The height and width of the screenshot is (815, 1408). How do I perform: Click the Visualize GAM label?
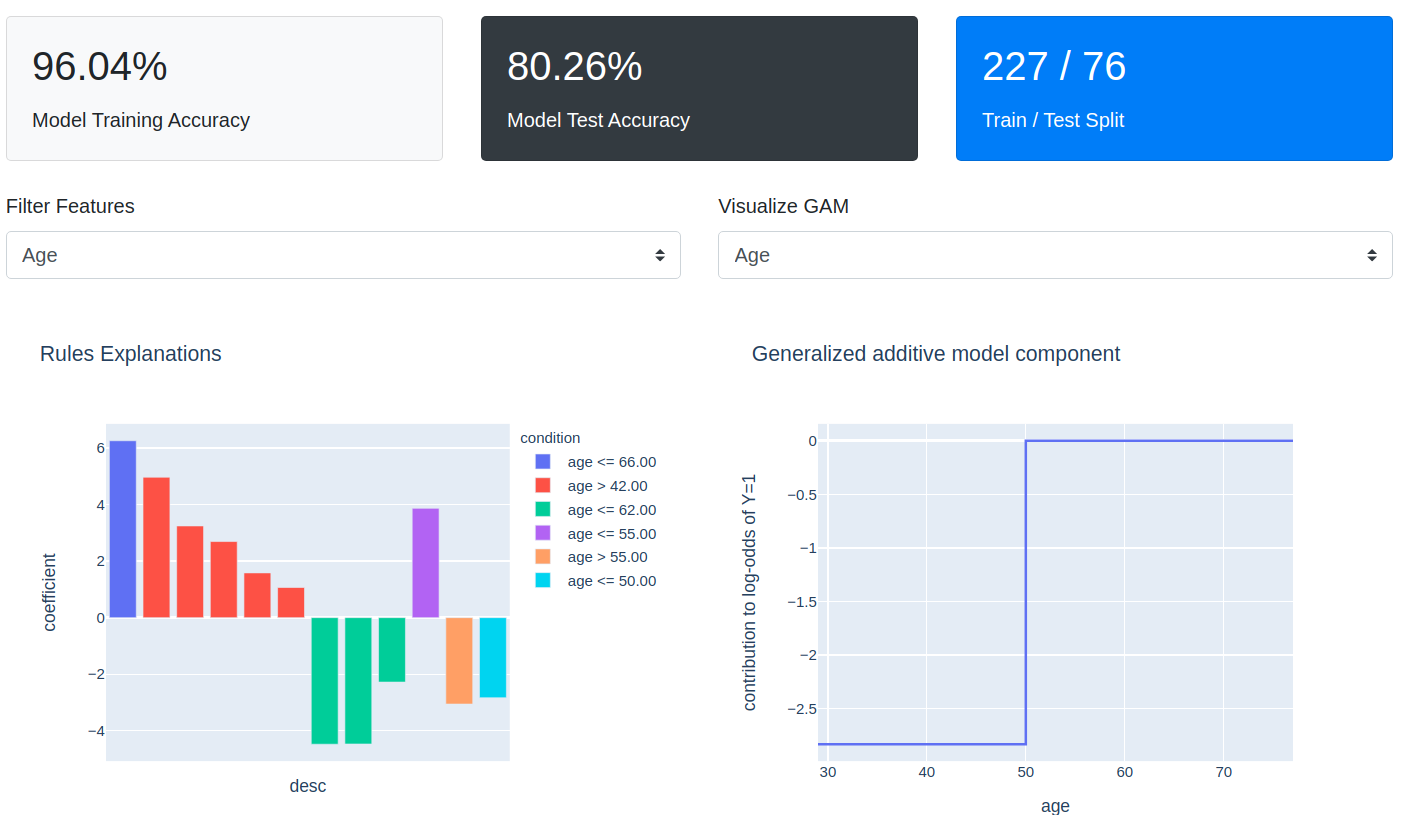click(783, 206)
